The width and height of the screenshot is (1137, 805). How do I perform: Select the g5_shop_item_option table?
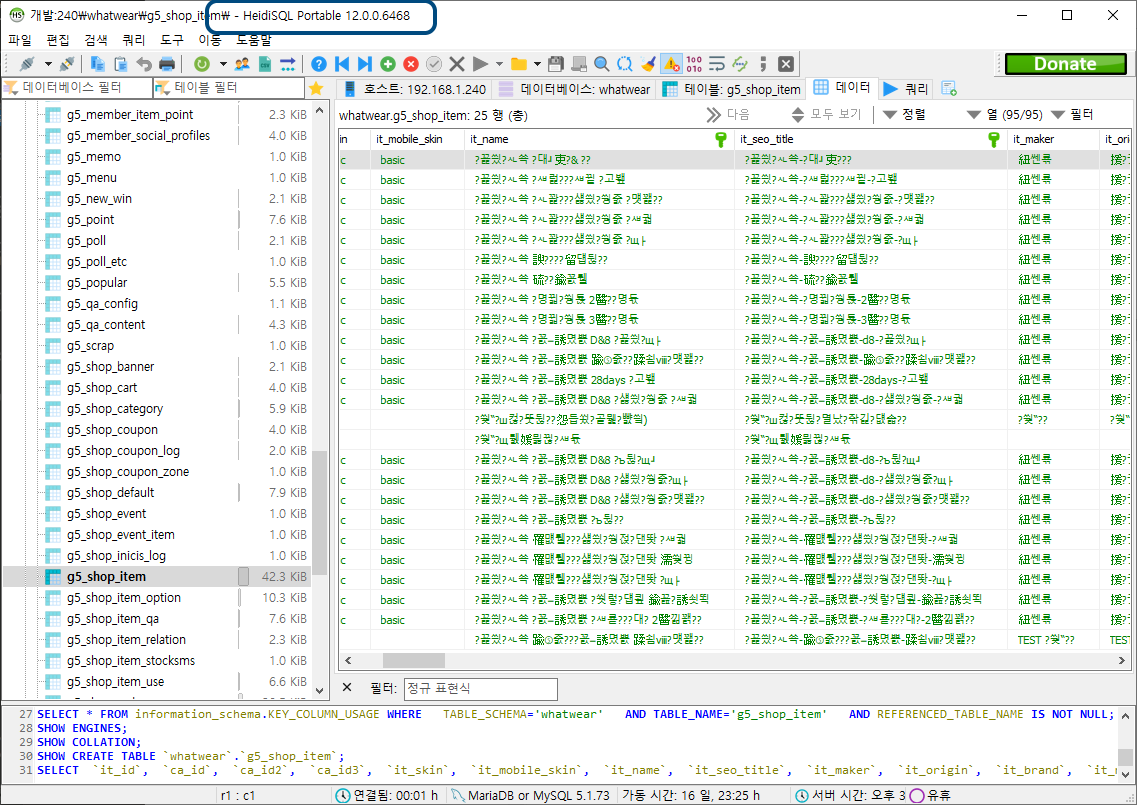[x=123, y=598]
